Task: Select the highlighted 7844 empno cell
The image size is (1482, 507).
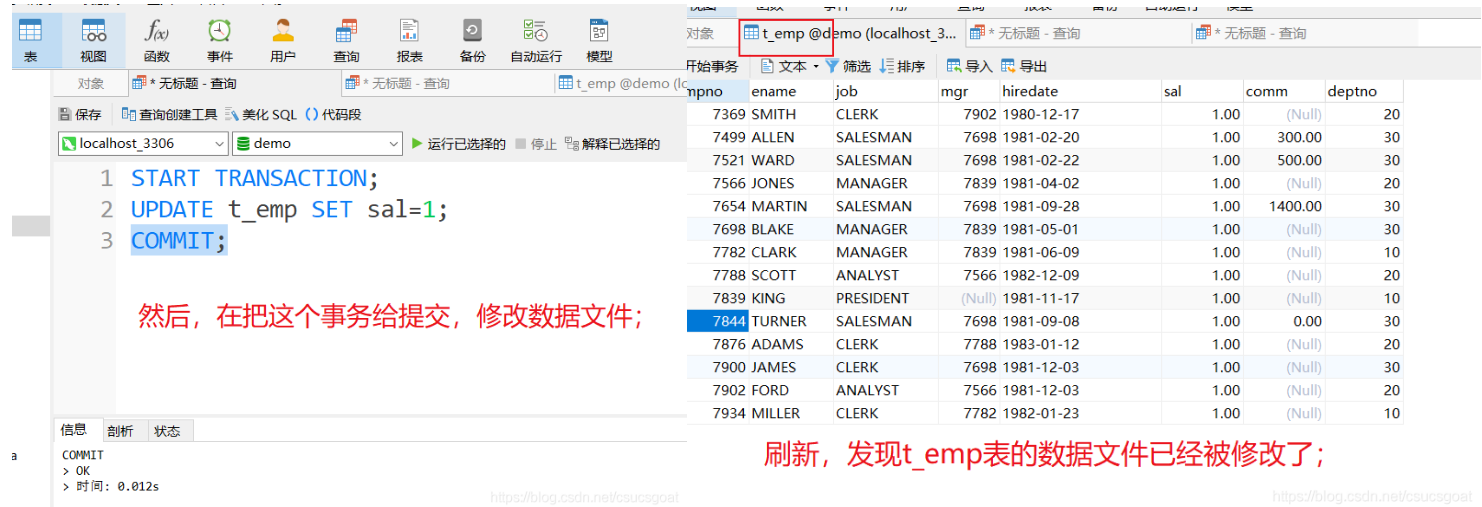Action: 718,321
